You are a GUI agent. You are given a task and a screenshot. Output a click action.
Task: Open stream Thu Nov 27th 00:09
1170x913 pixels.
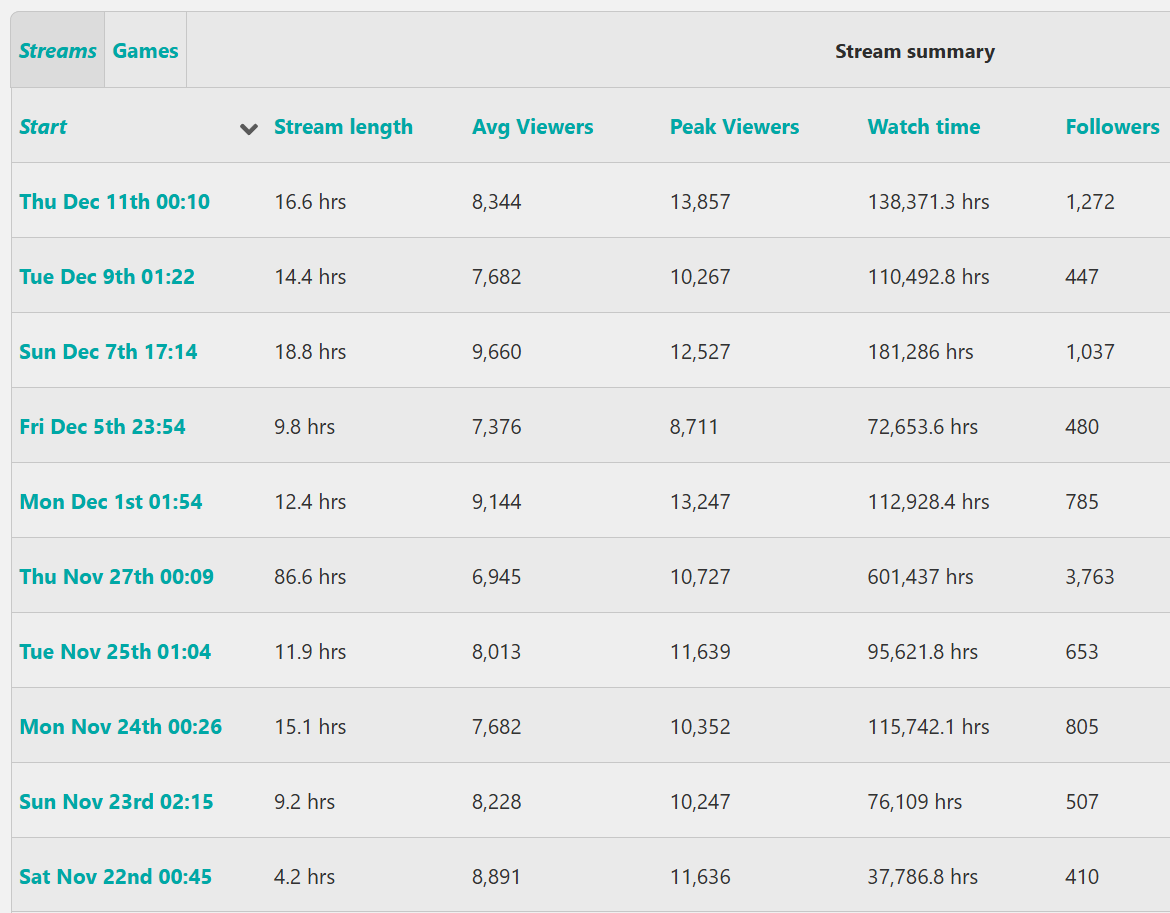click(x=116, y=577)
